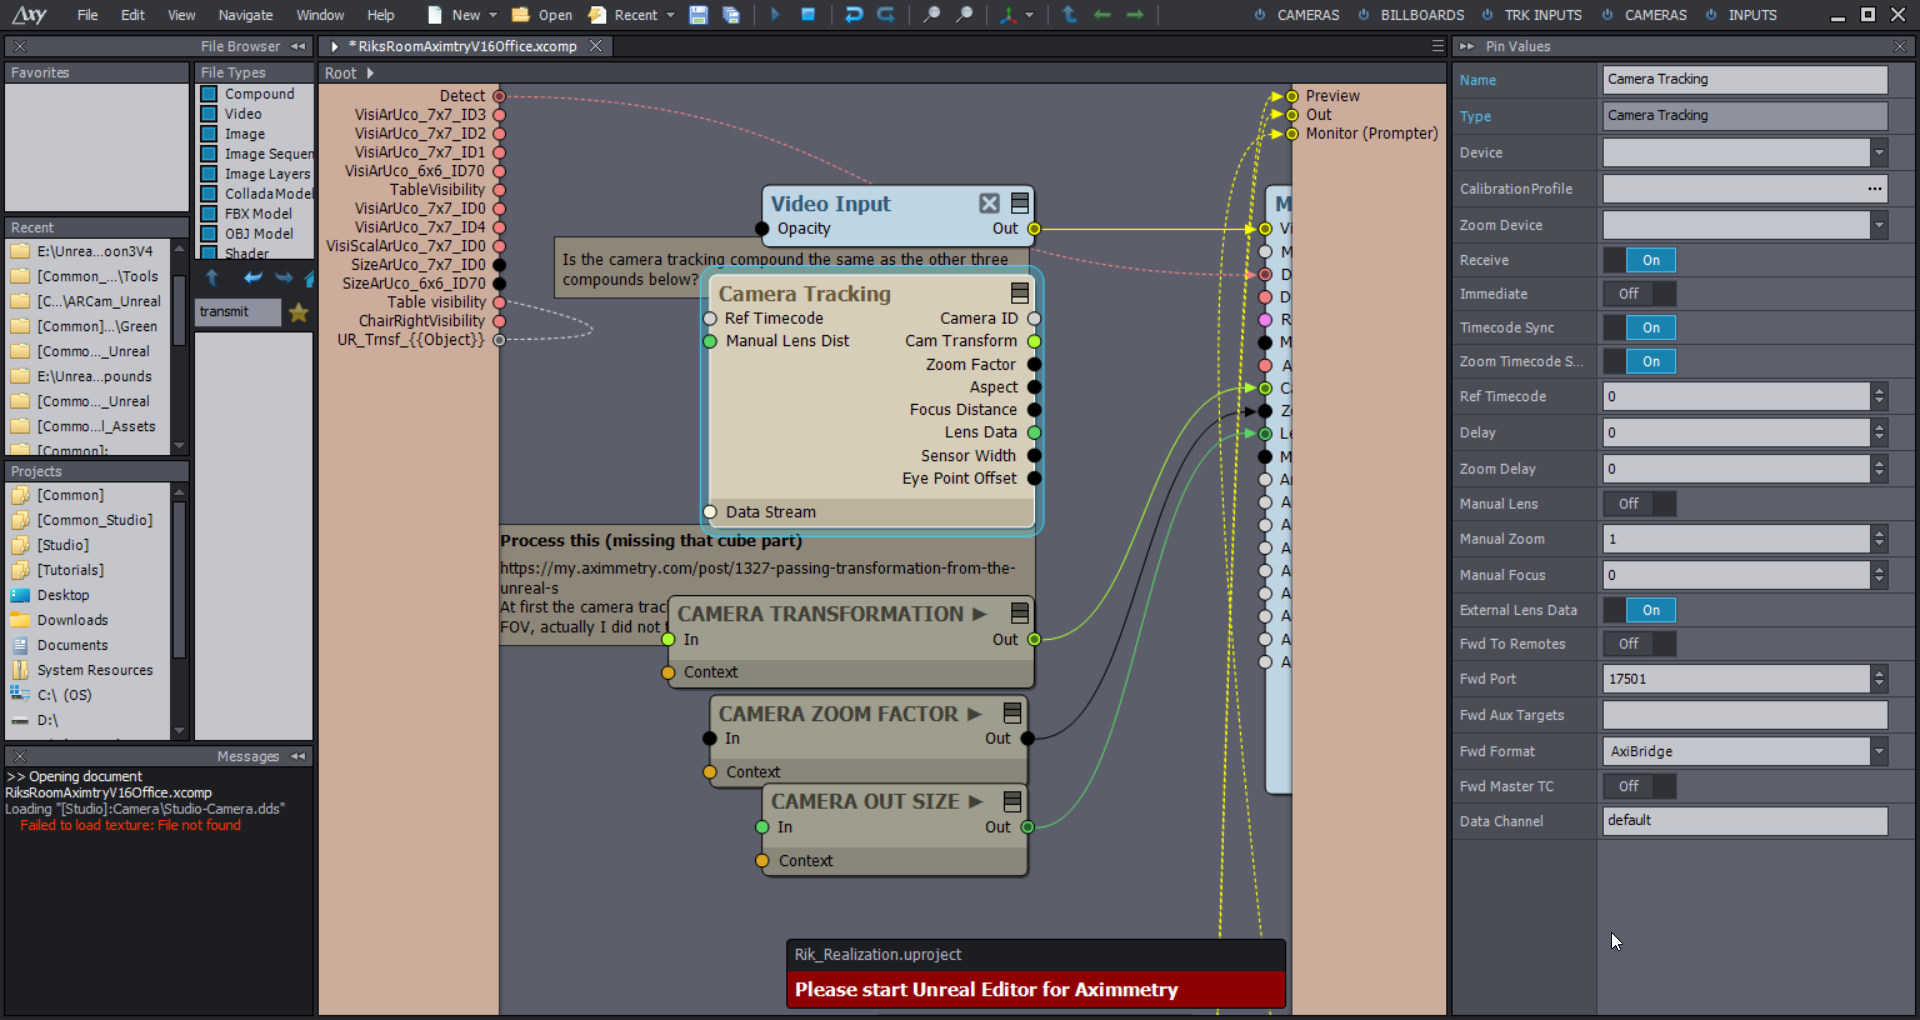1920x1020 pixels.
Task: Click the Save document icon
Action: coord(699,15)
